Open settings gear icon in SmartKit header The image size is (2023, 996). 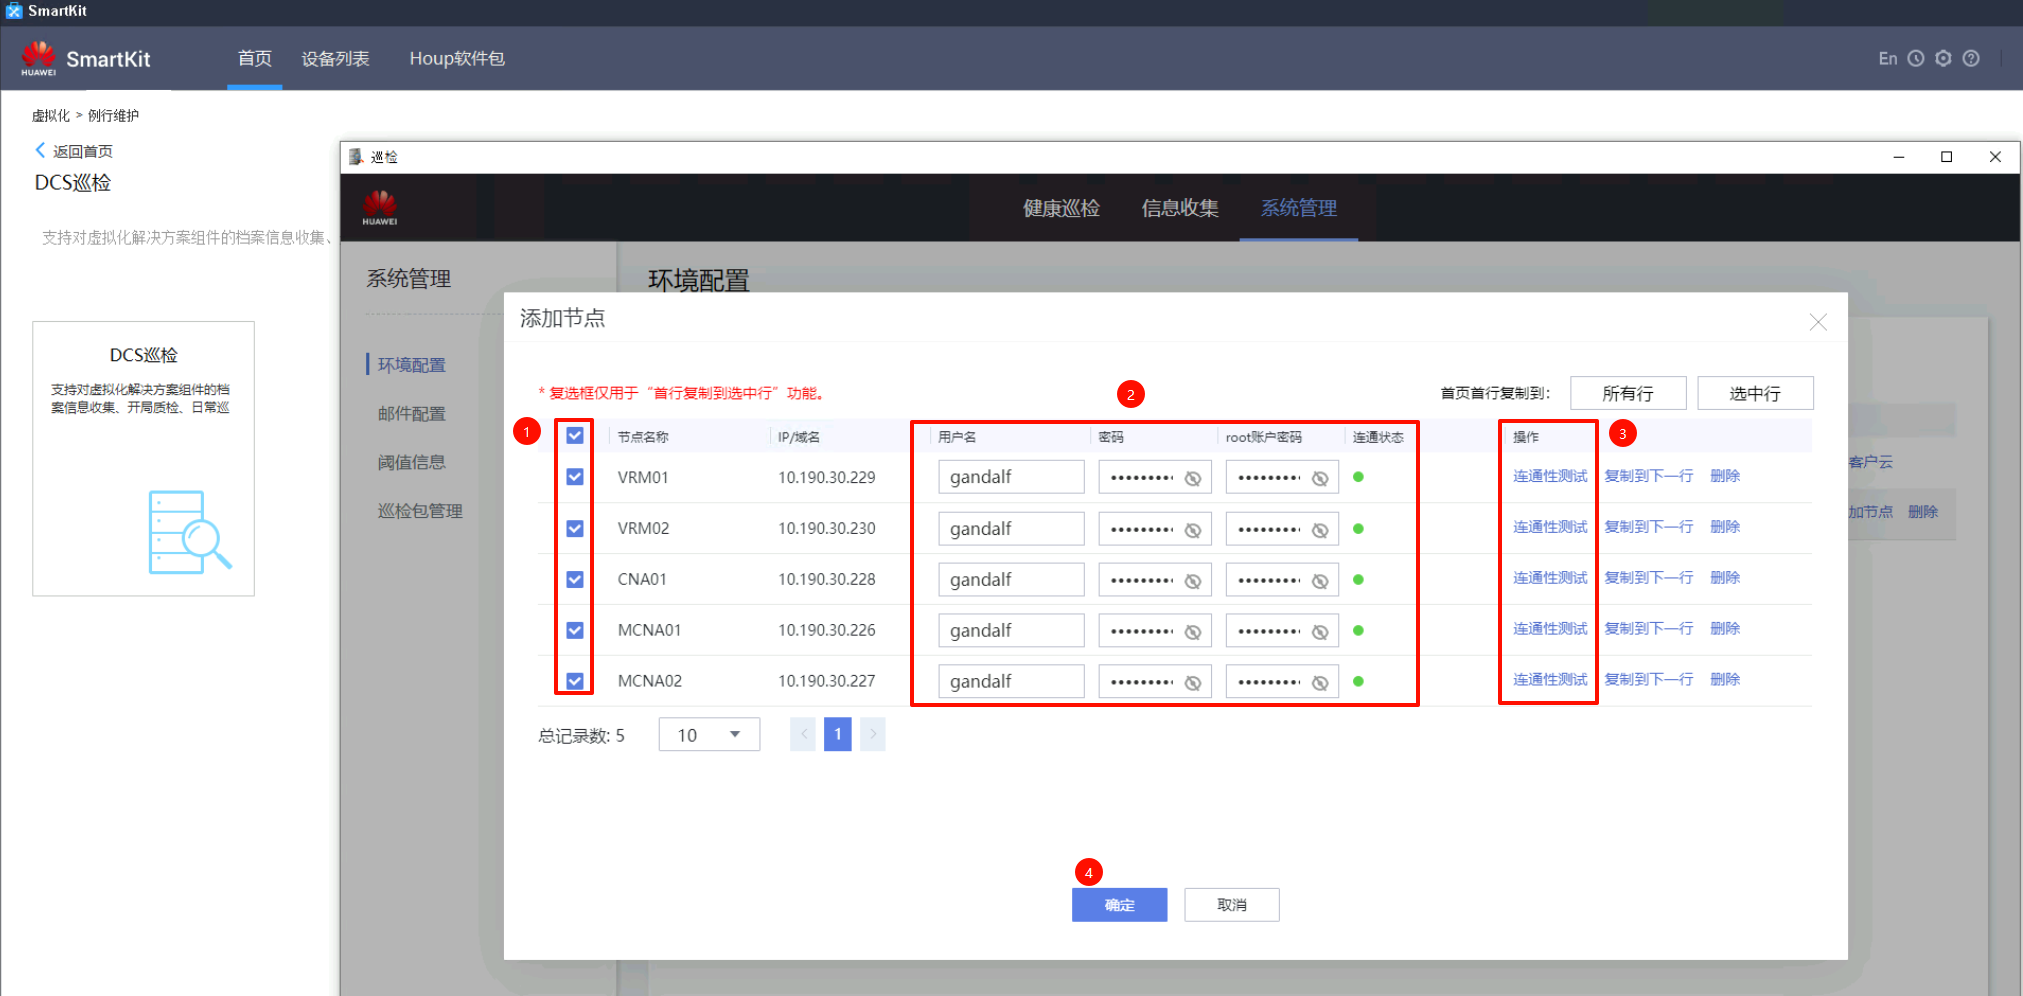1943,58
